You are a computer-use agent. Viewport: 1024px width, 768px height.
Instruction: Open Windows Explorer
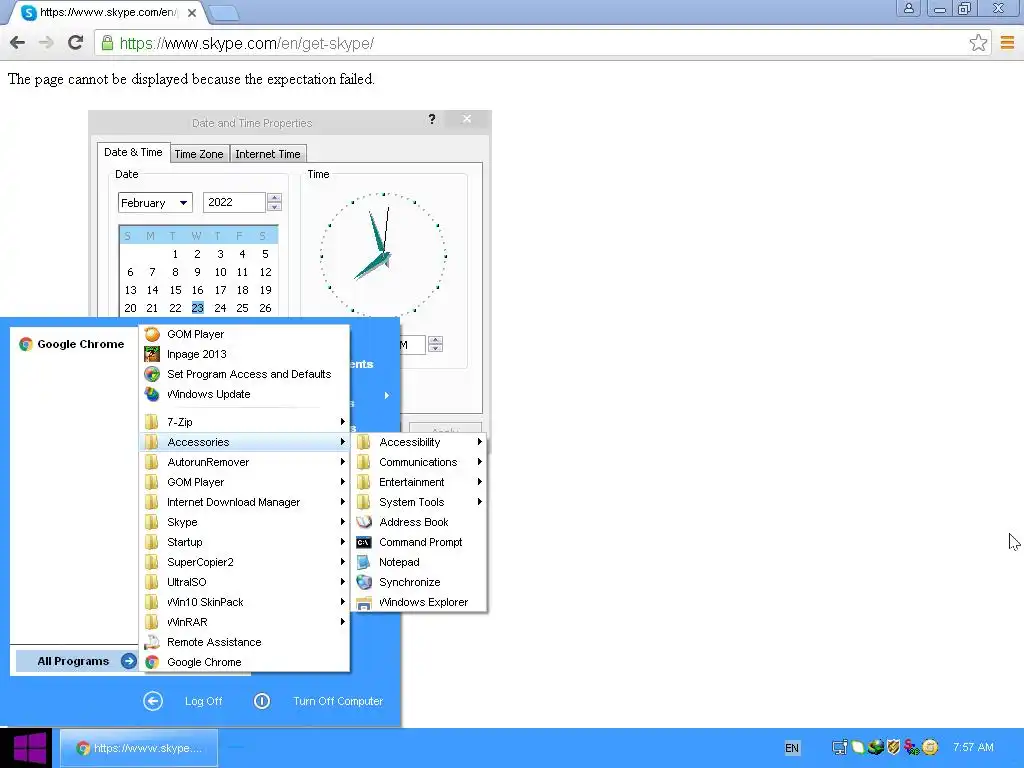pyautogui.click(x=419, y=602)
